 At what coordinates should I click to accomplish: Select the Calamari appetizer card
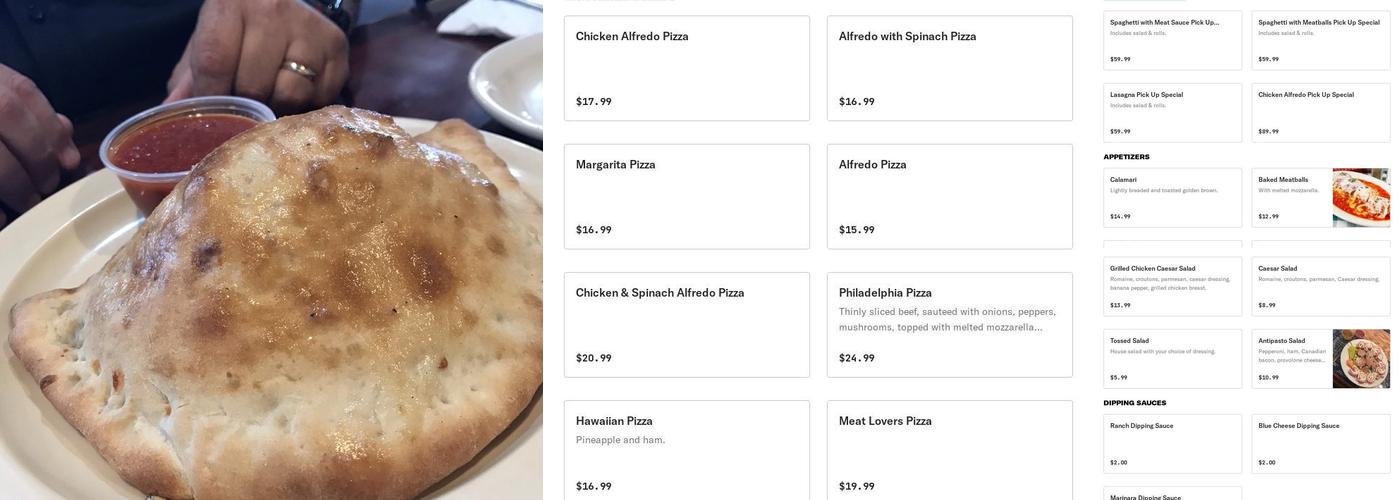point(1172,197)
